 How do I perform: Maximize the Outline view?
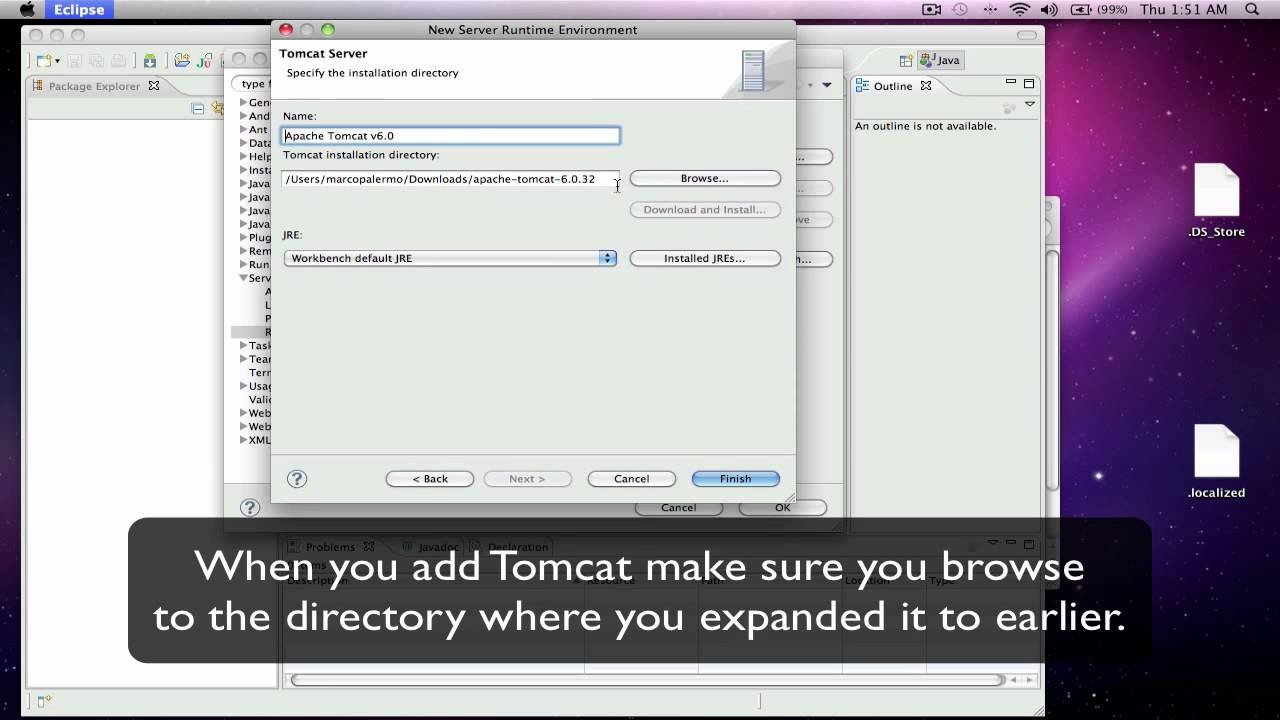(1028, 83)
